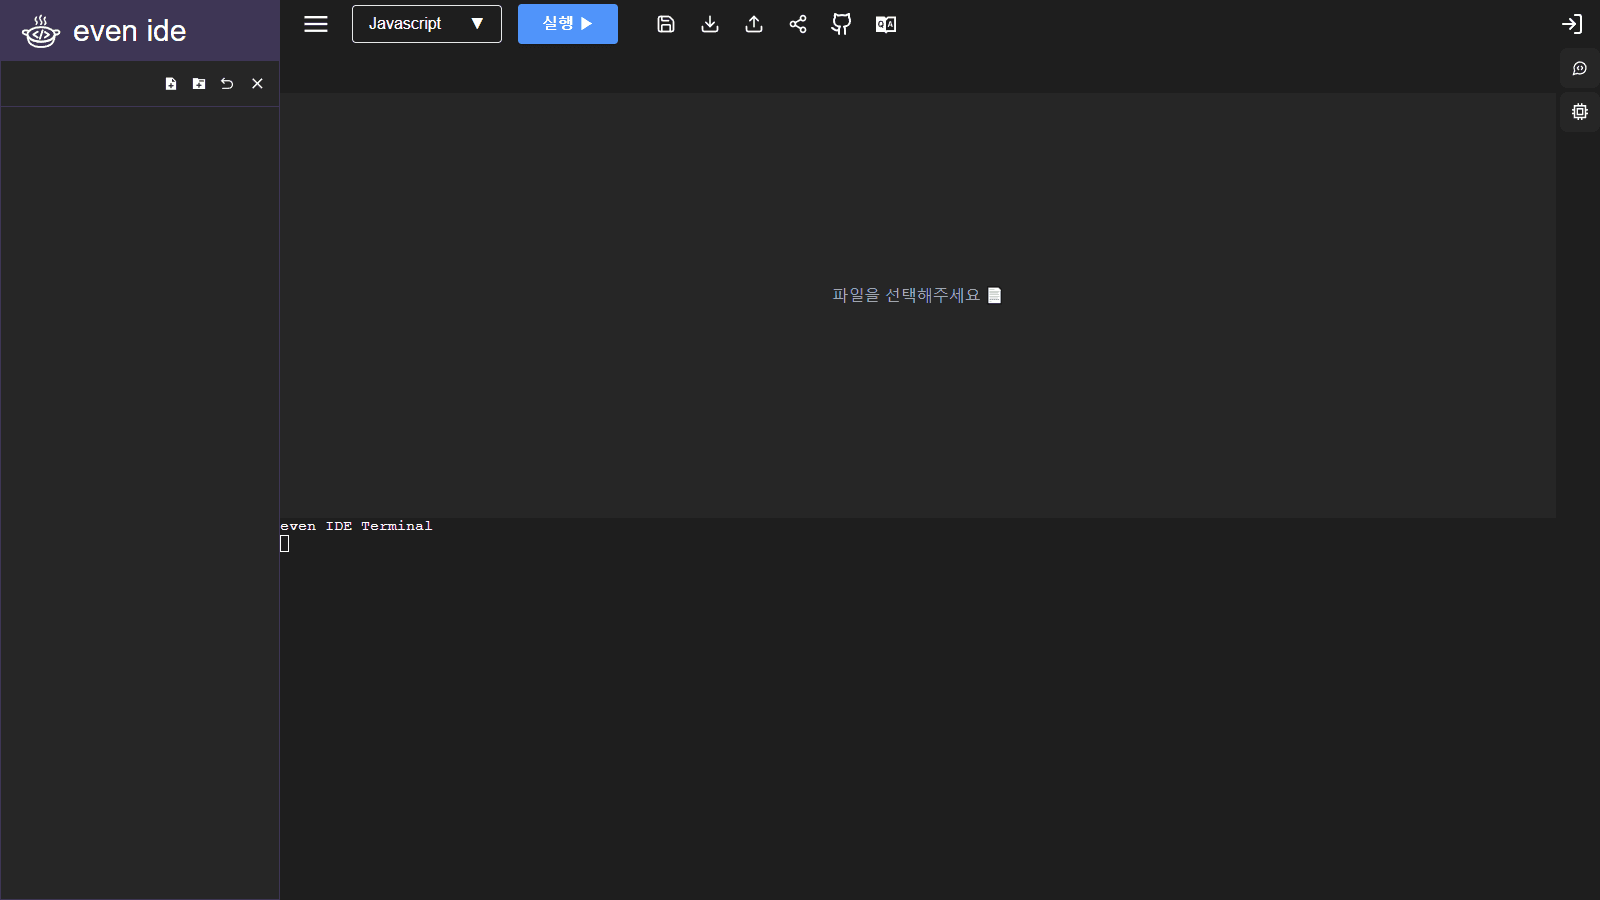The width and height of the screenshot is (1600, 900).
Task: Open the GitHub icon
Action: click(842, 24)
